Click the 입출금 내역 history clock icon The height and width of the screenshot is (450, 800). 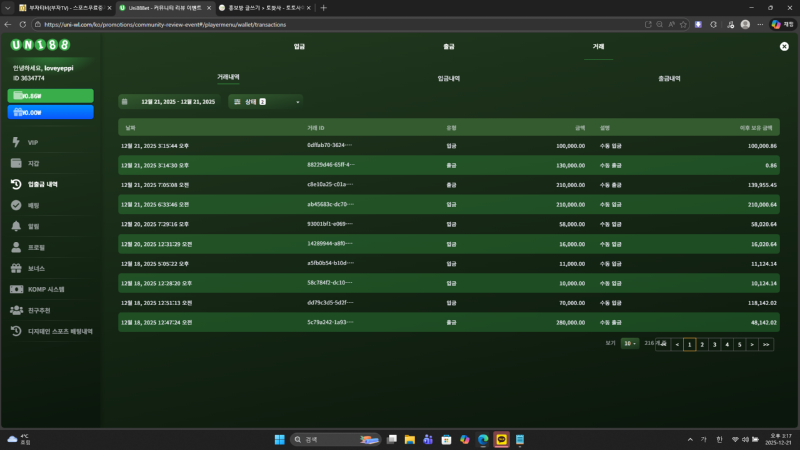16,184
